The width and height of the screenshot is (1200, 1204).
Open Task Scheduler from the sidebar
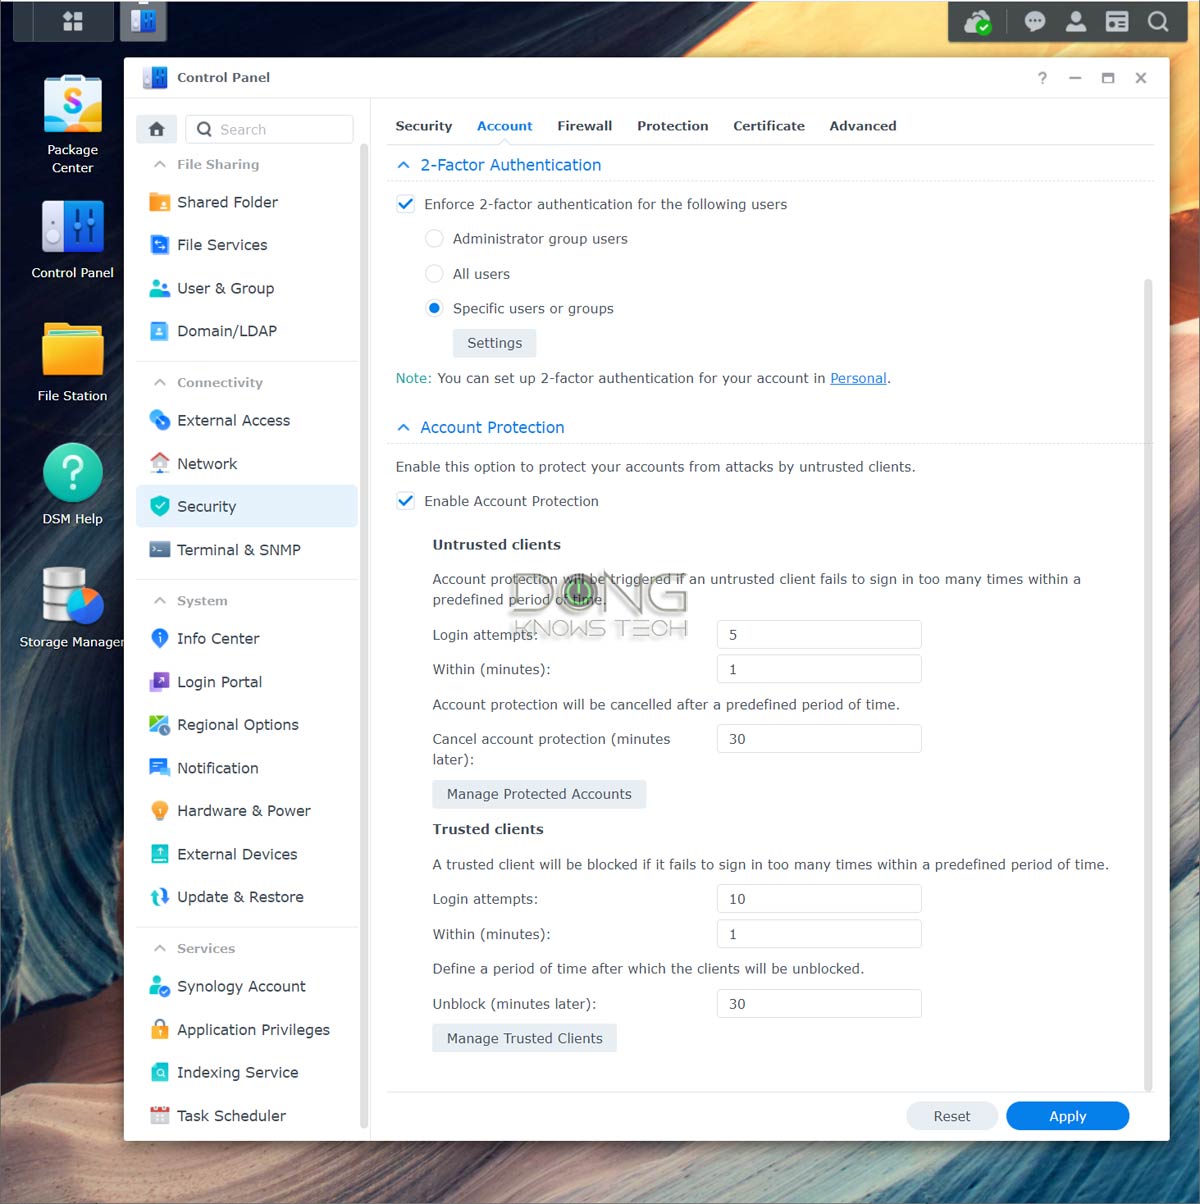[x=231, y=1115]
